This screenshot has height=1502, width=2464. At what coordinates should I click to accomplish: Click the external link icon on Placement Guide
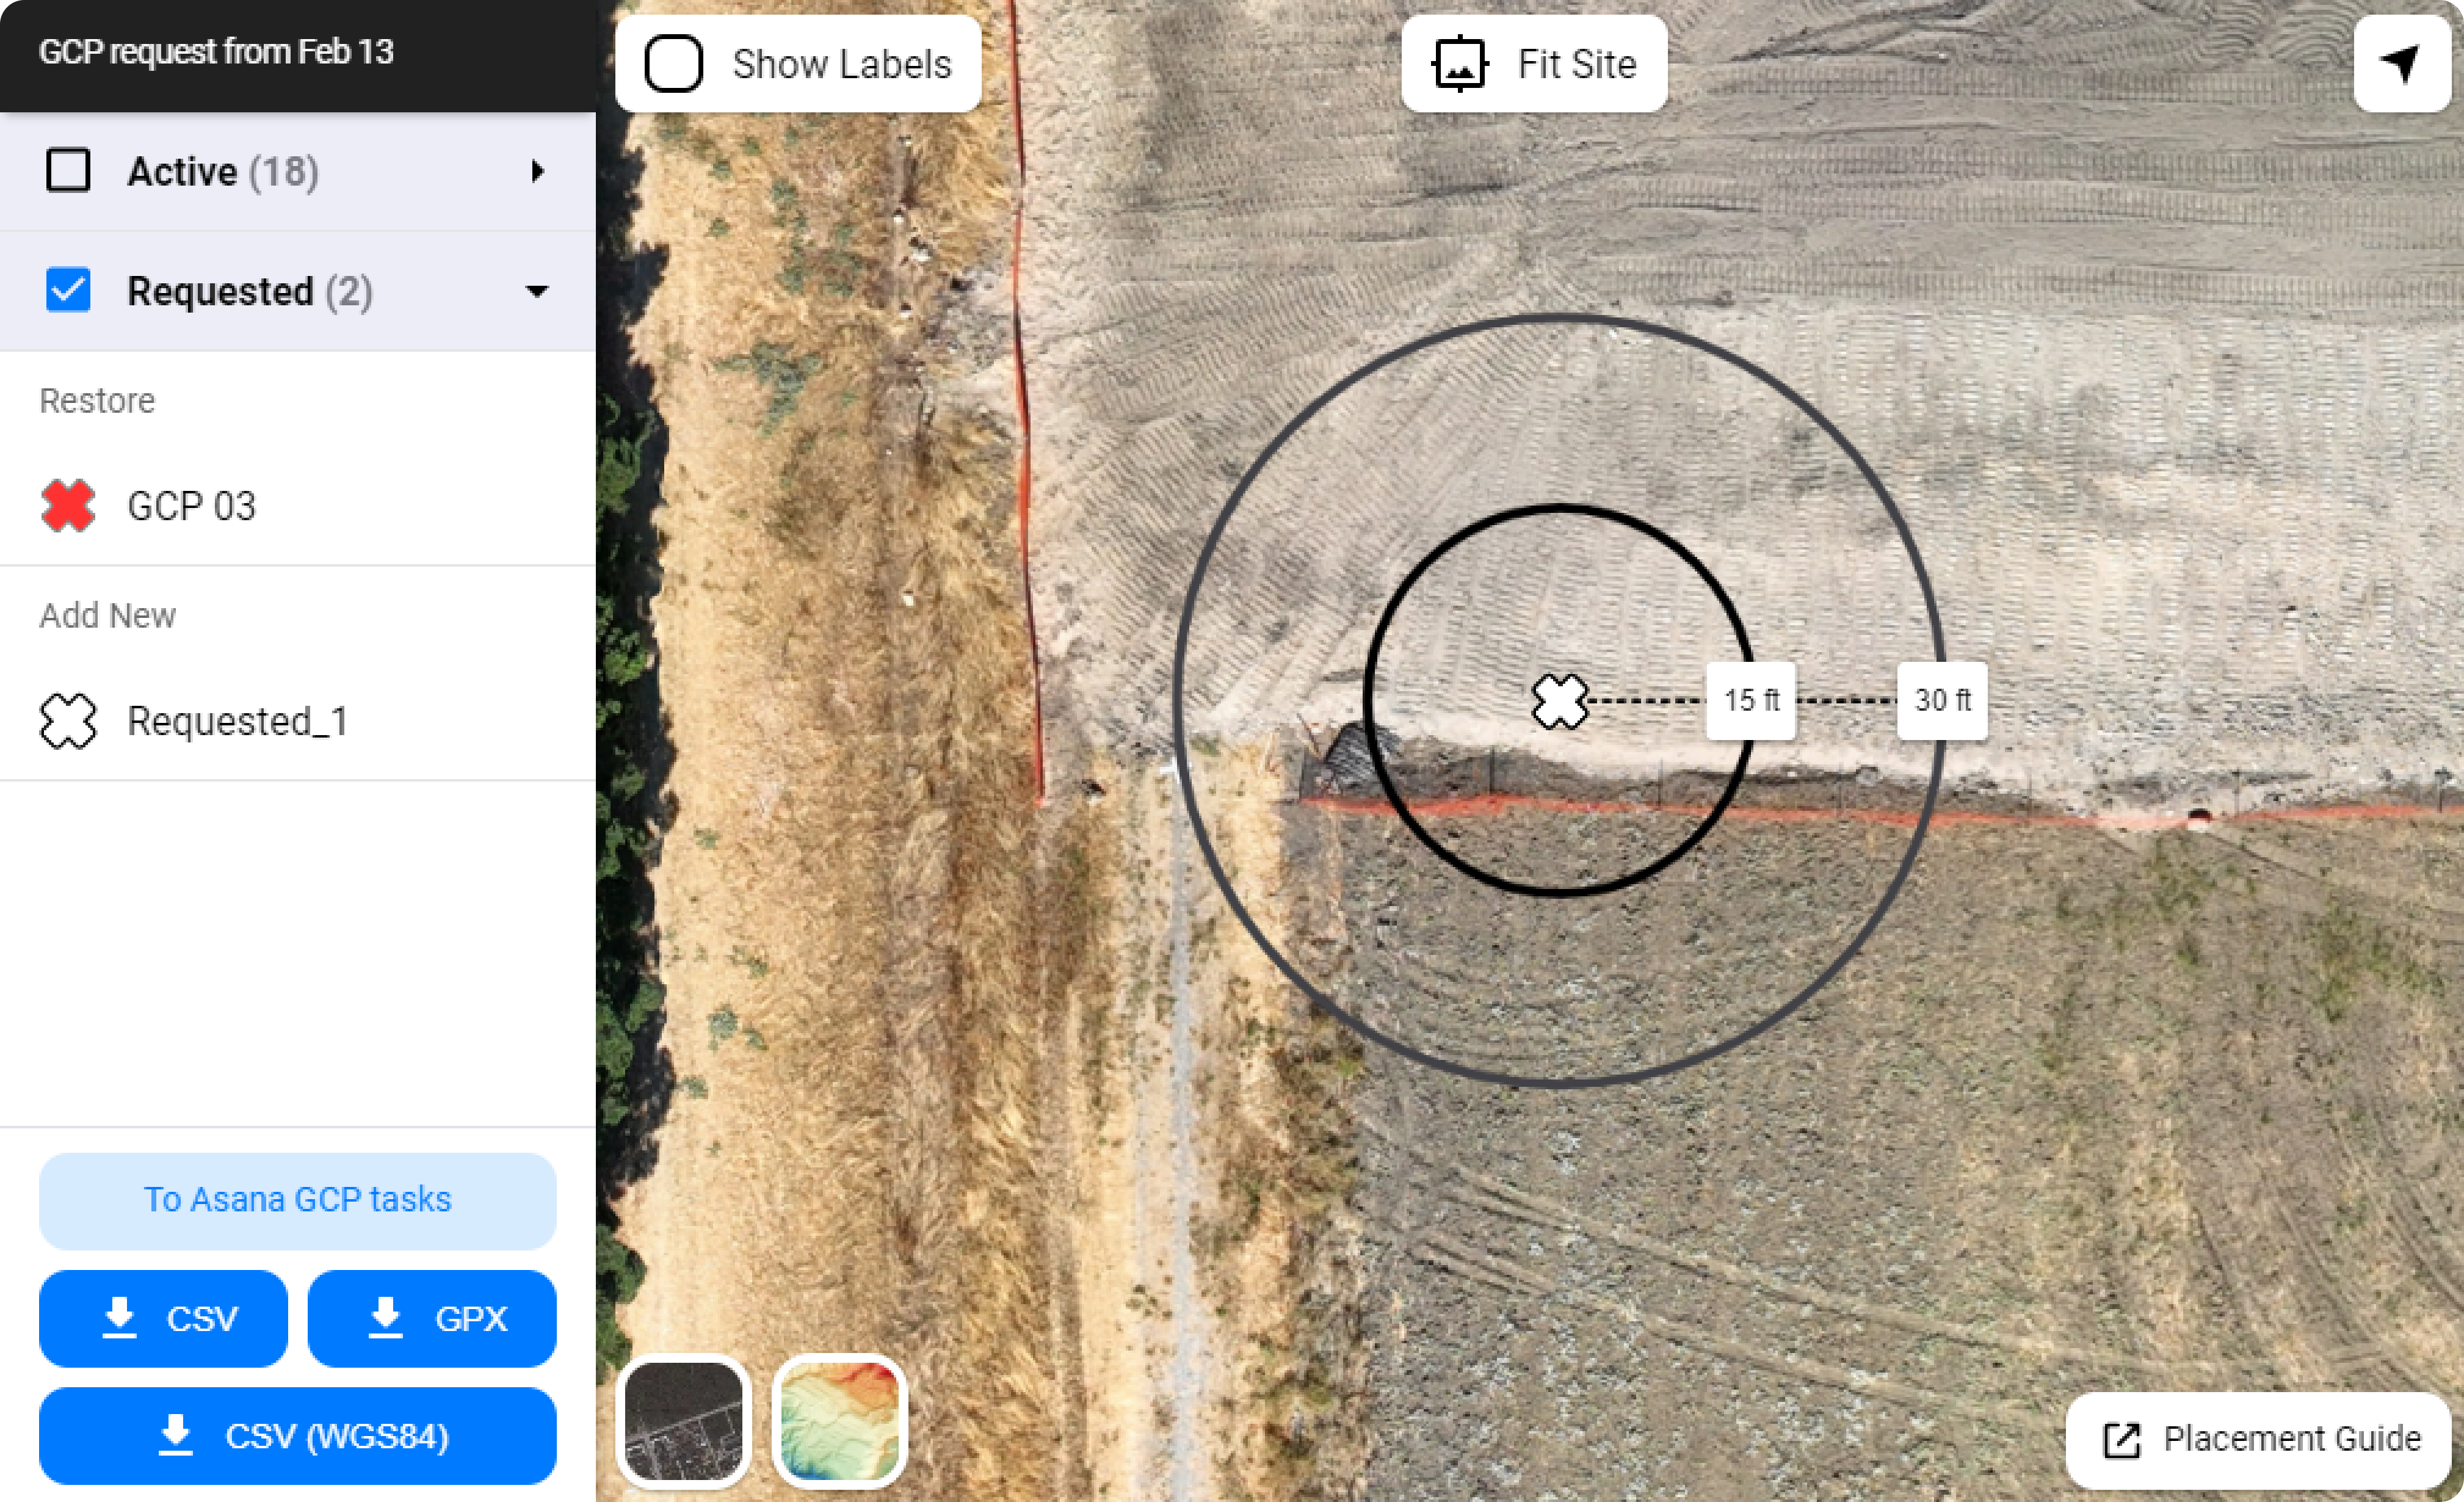pyautogui.click(x=2121, y=1440)
